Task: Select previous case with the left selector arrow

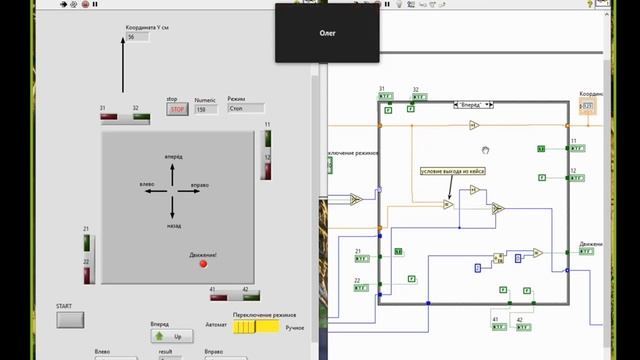Action: click(456, 105)
